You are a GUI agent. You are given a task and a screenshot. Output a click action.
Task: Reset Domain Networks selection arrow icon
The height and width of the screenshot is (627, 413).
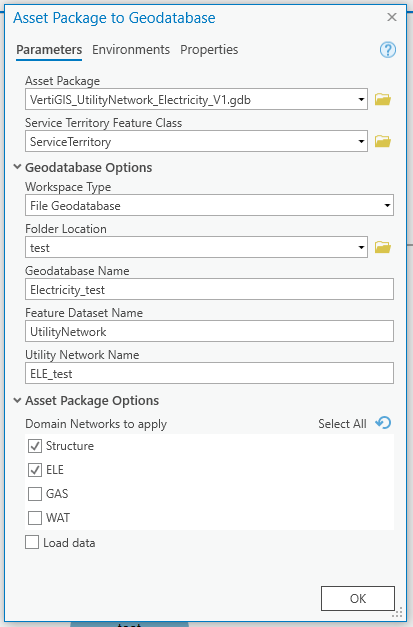[383, 423]
